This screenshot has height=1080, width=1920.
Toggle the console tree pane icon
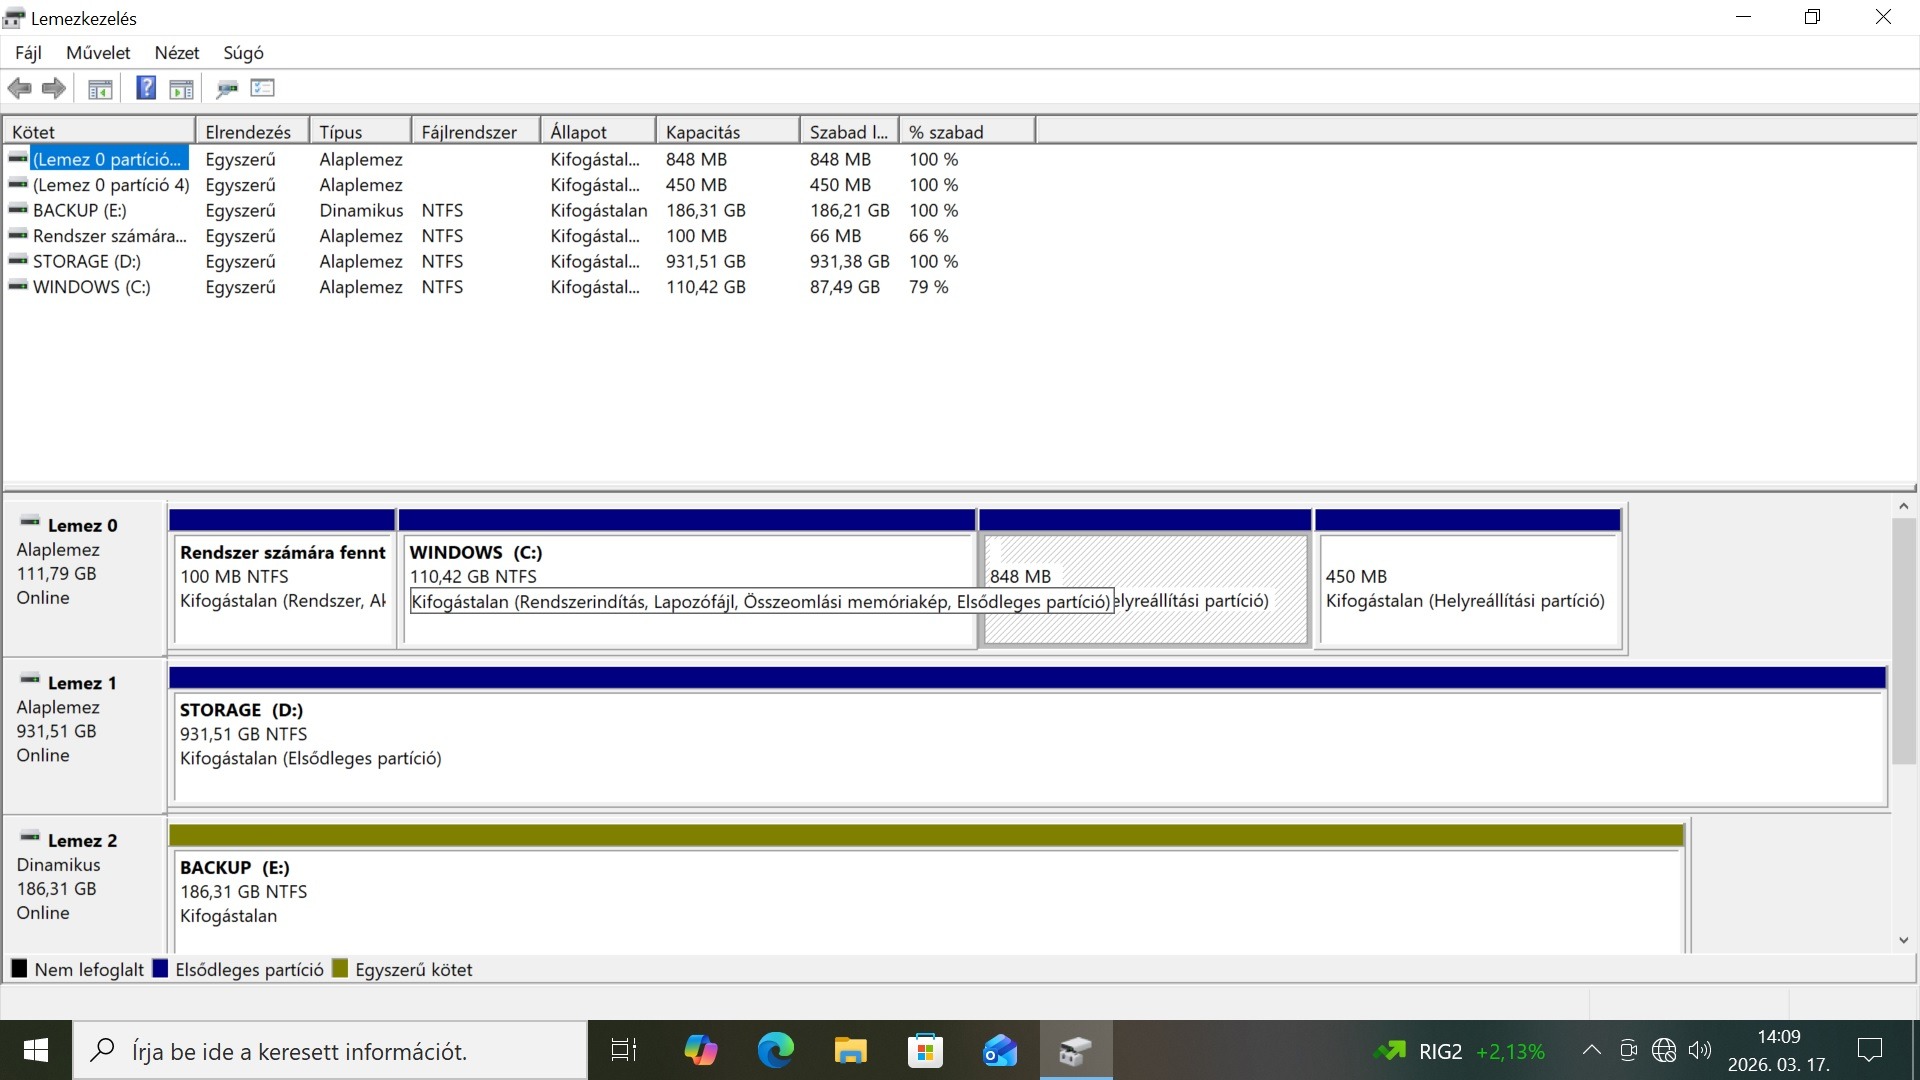tap(100, 89)
